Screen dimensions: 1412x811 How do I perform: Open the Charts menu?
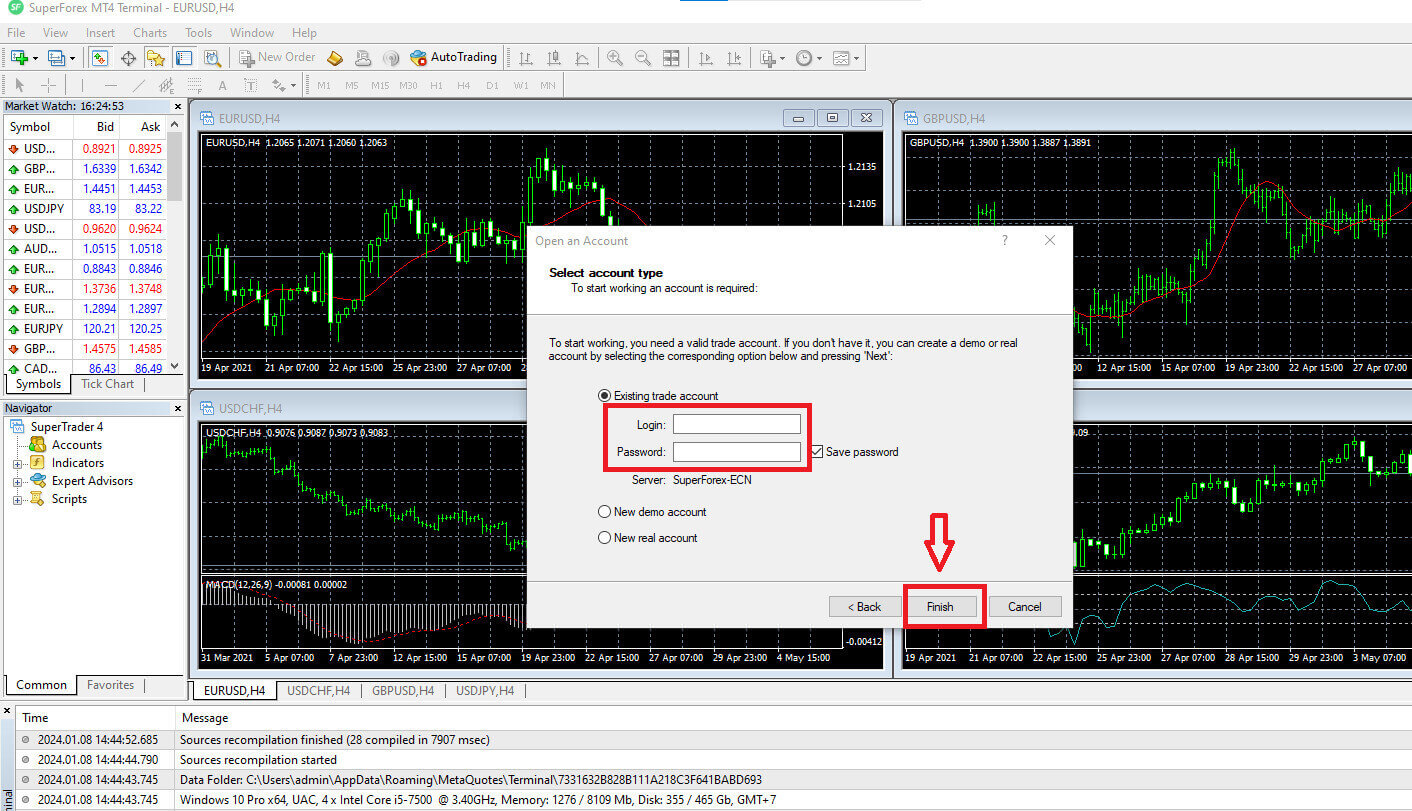[150, 32]
